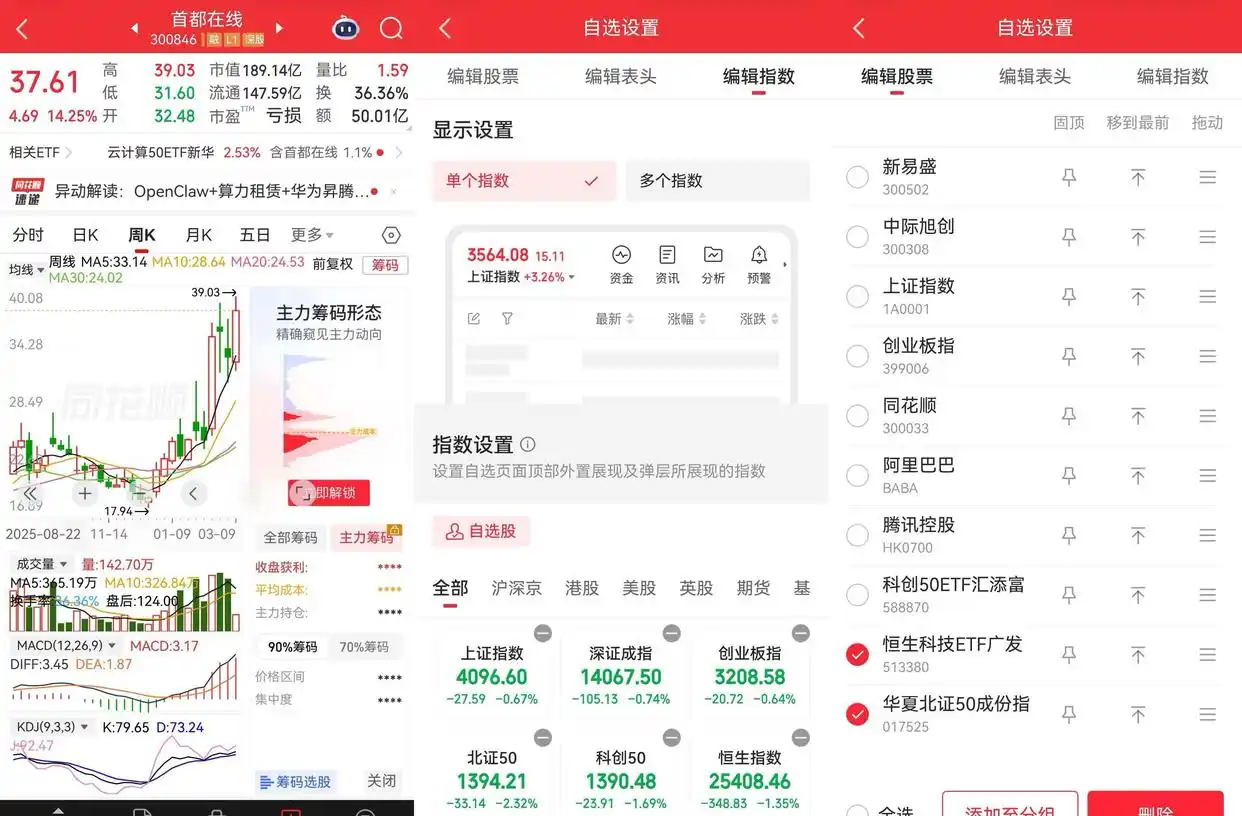Image resolution: width=1242 pixels, height=816 pixels.
Task: Open chart settings hexagon icon
Action: [391, 235]
